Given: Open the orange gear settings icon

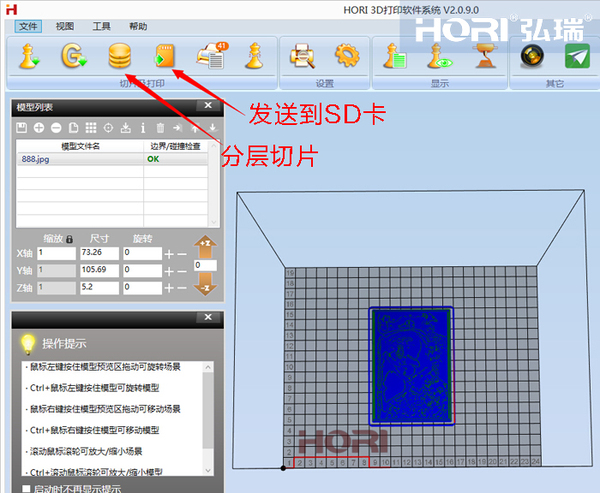Looking at the screenshot, I should (347, 56).
